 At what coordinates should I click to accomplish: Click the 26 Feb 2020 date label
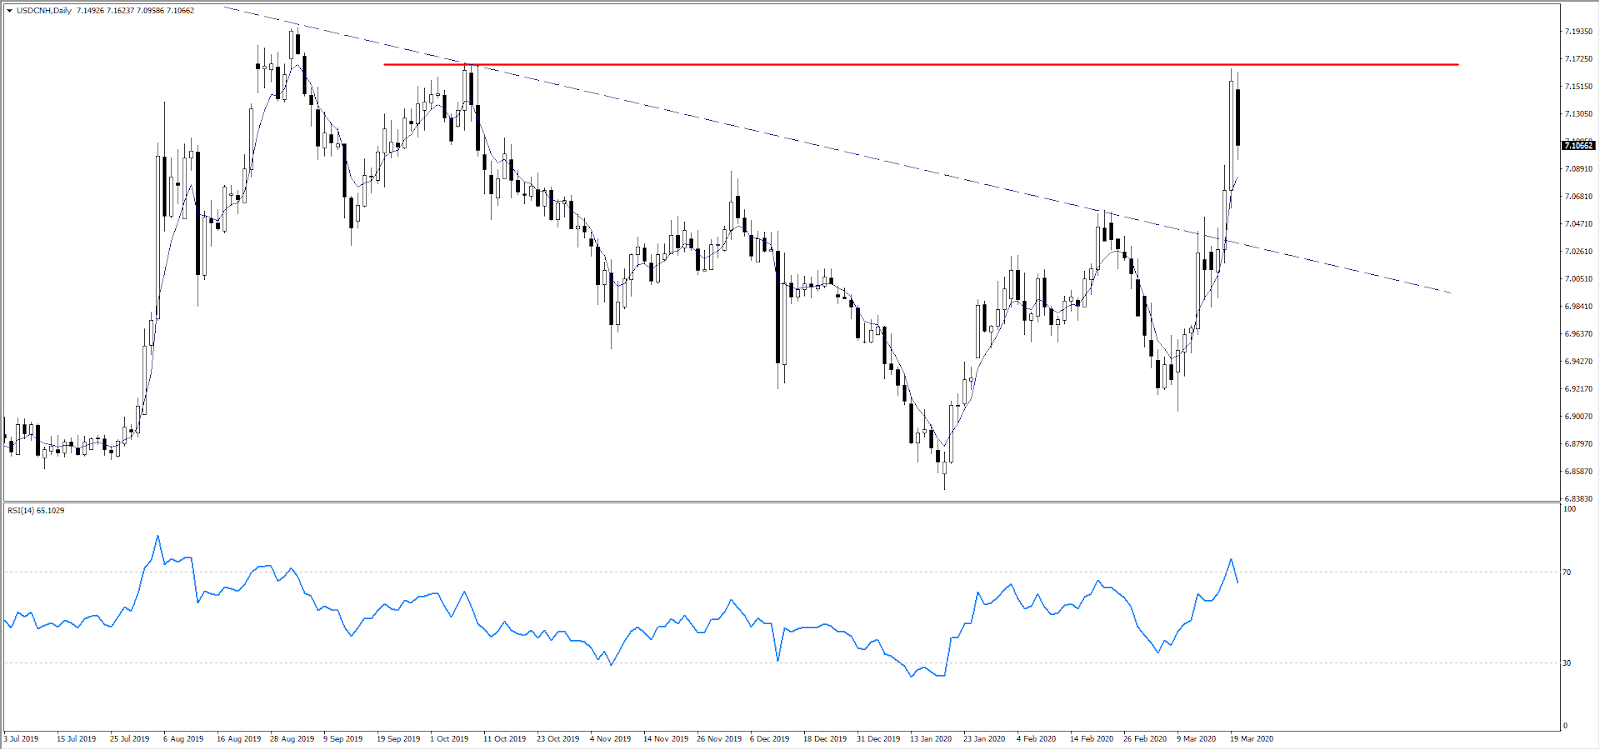click(x=1145, y=739)
